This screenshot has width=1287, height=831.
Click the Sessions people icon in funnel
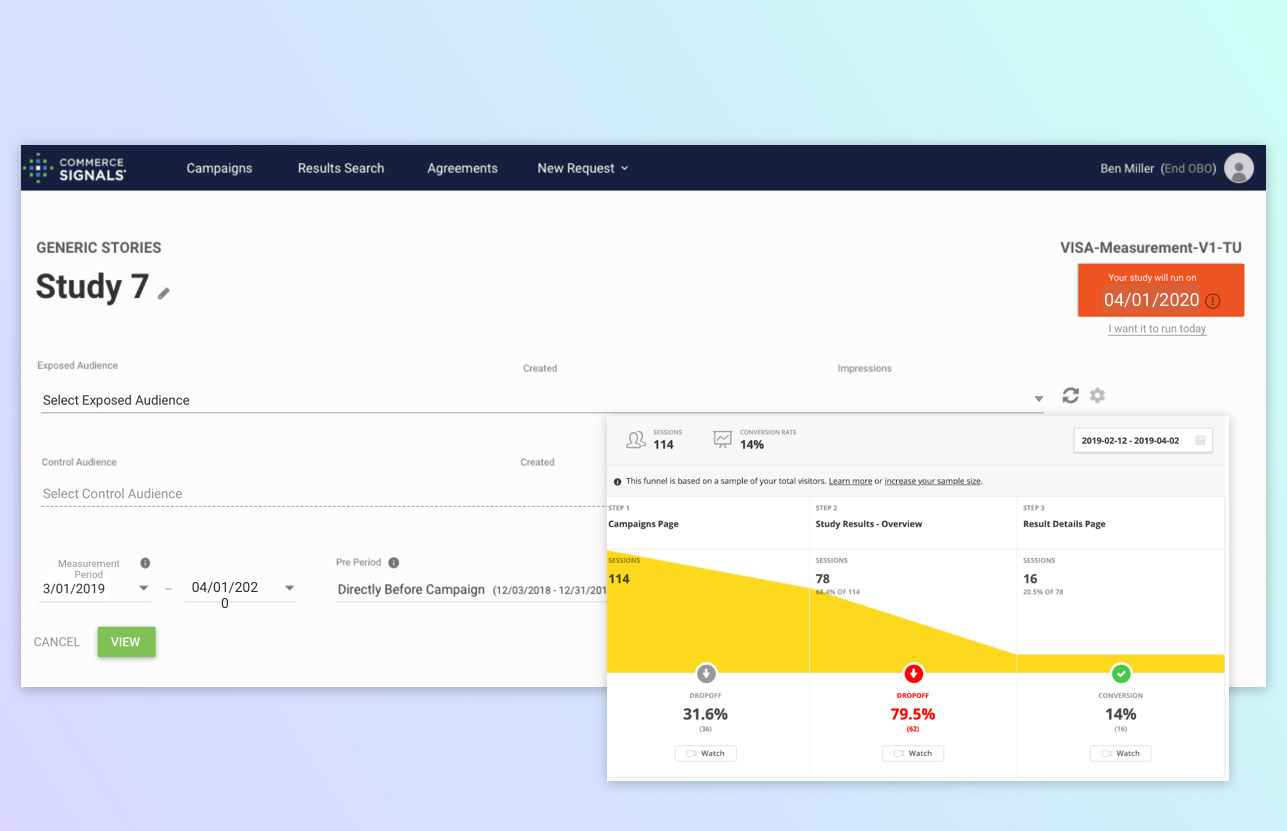click(635, 439)
